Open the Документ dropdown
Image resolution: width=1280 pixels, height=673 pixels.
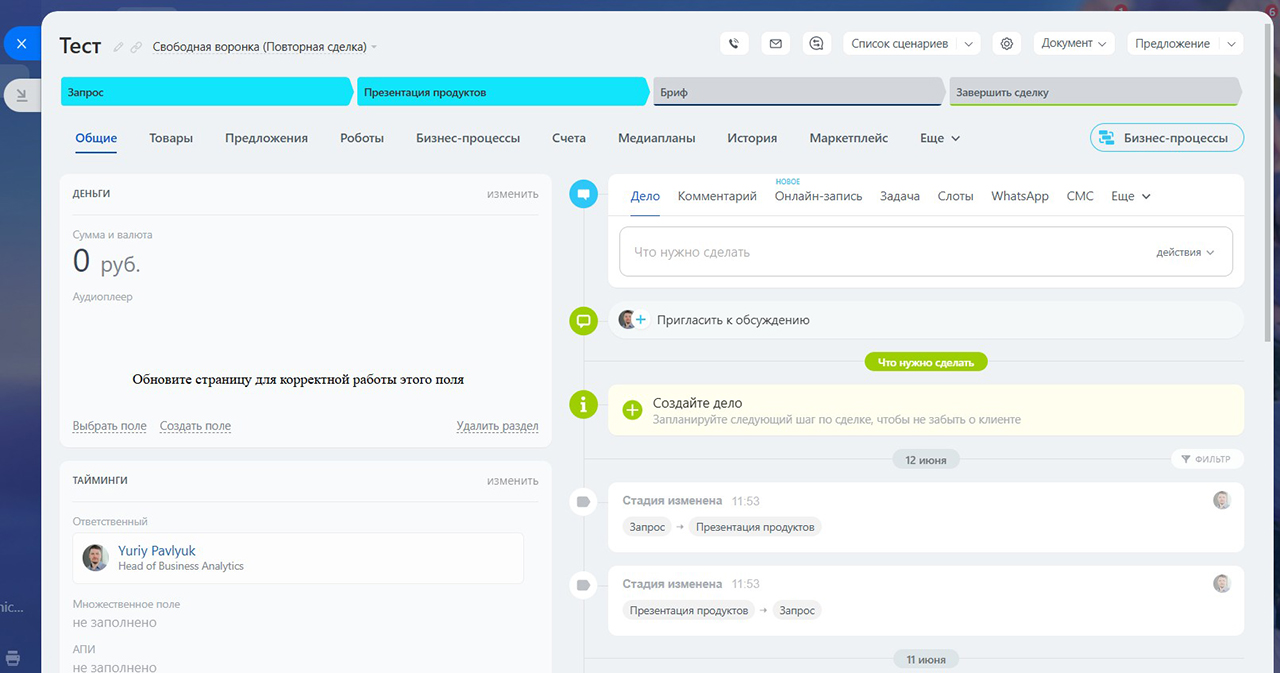[x=1073, y=44]
